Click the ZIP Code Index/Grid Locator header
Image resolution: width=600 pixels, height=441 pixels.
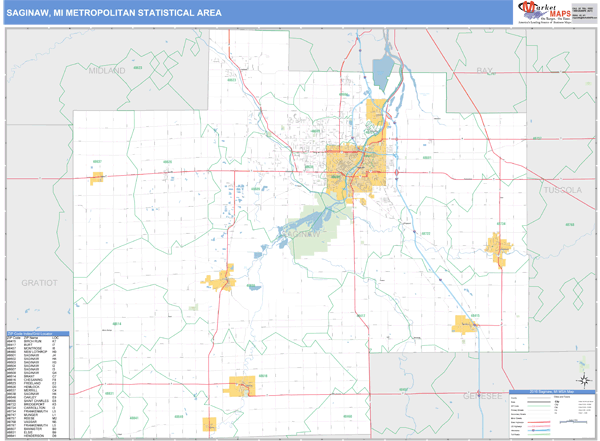(x=38, y=333)
